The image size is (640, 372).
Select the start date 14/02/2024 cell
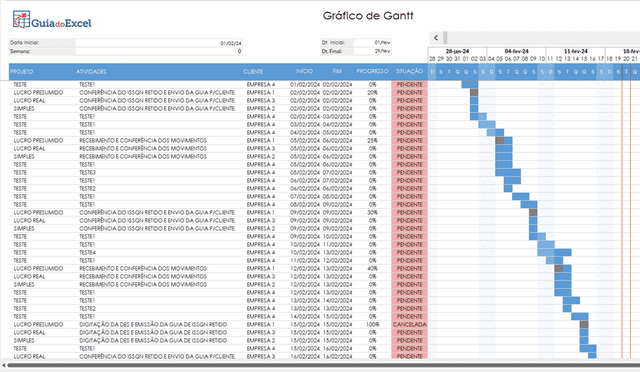pyautogui.click(x=305, y=316)
